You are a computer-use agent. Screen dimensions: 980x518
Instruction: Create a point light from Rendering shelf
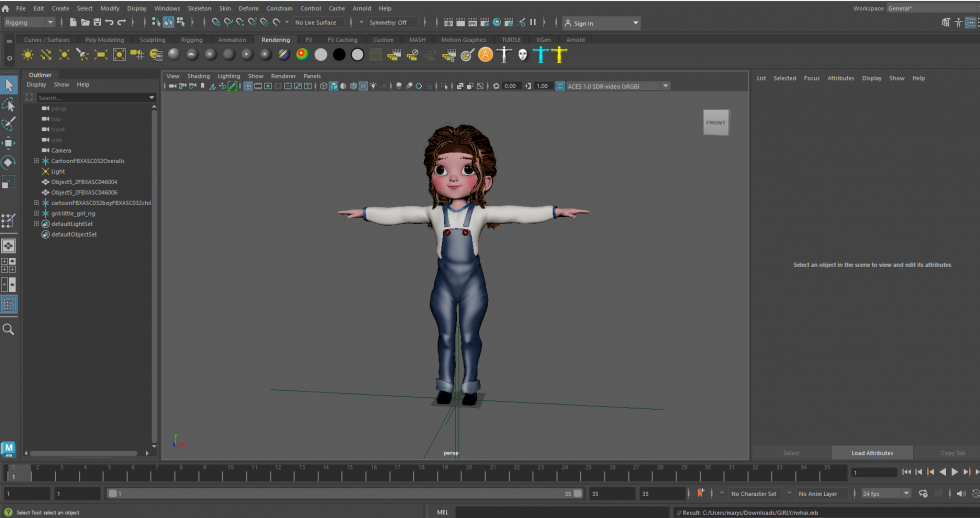pos(64,55)
